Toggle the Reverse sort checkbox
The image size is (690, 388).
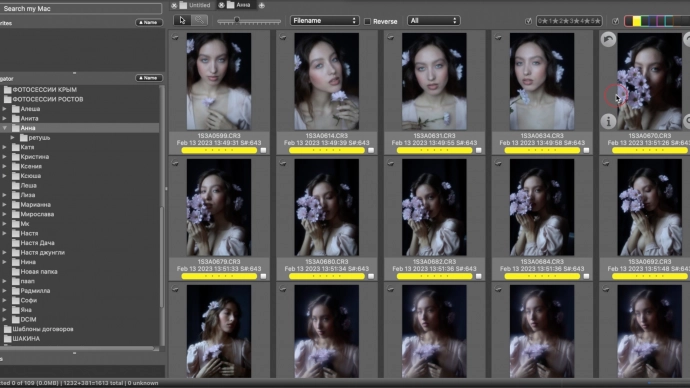367,21
